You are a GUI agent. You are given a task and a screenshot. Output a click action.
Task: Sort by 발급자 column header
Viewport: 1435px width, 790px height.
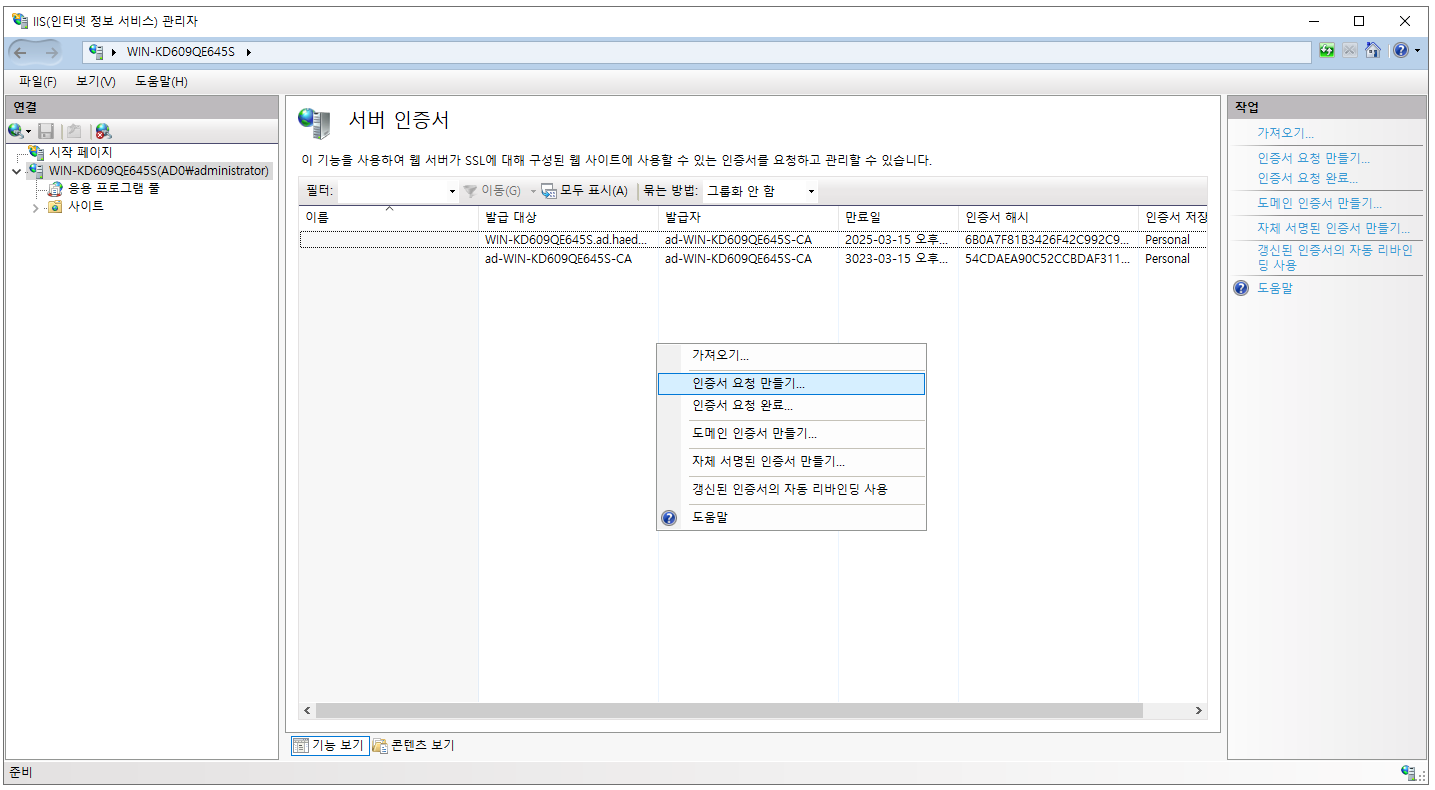[748, 217]
